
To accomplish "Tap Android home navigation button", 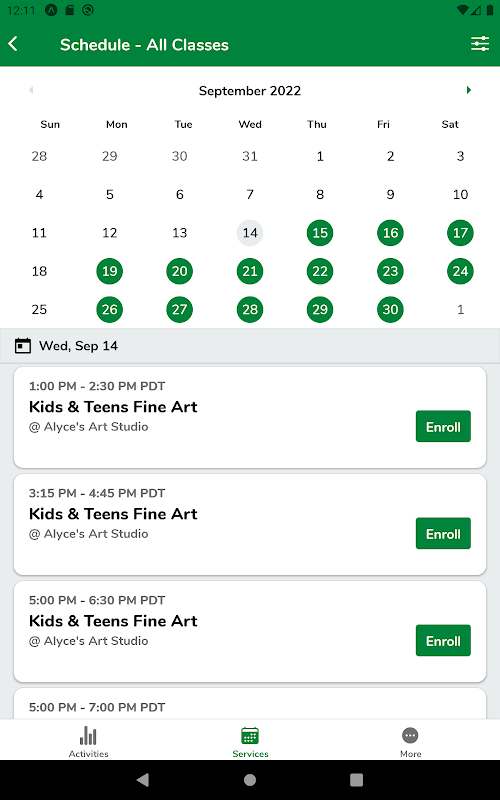I will click(250, 780).
